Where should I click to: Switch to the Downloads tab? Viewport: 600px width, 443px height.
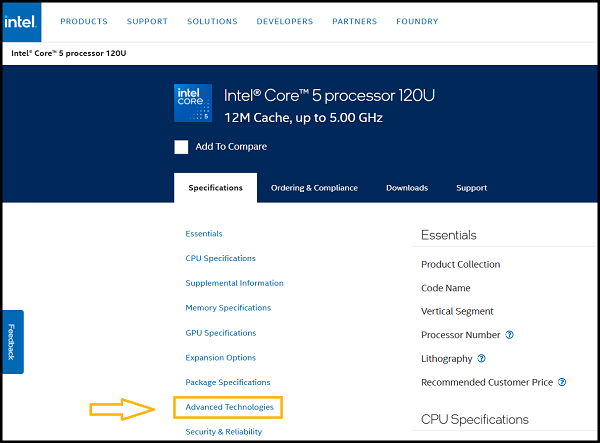pyautogui.click(x=406, y=188)
